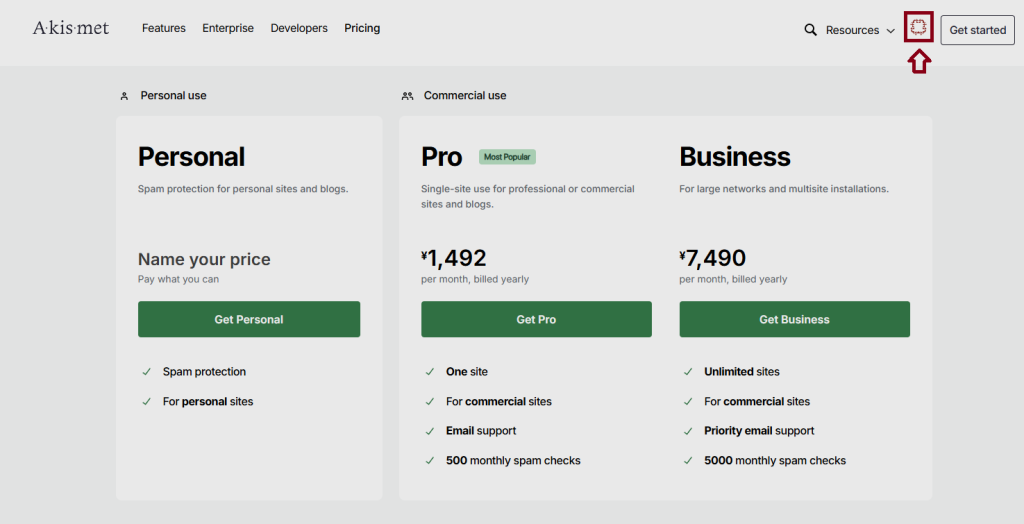The height and width of the screenshot is (524, 1024).
Task: Click the Most Popular badge
Action: pos(507,157)
